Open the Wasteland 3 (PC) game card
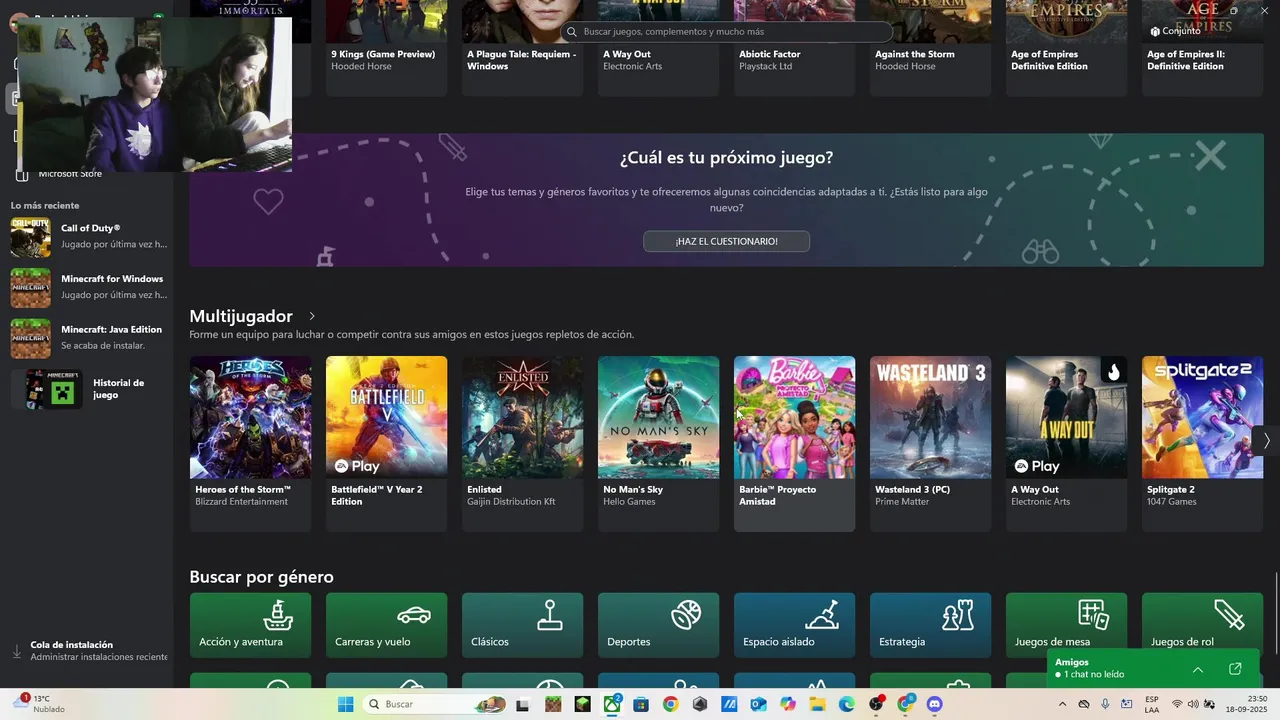This screenshot has height=720, width=1280. [x=930, y=443]
